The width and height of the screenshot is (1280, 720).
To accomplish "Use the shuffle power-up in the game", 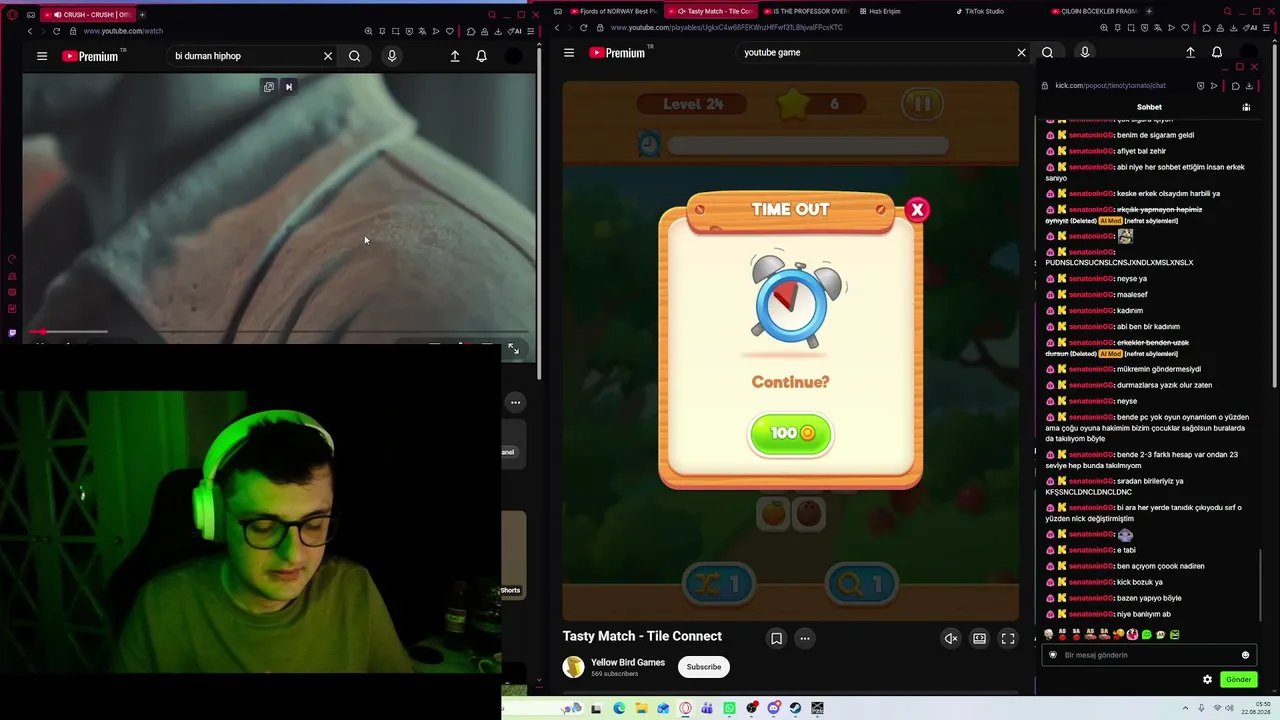I will click(x=719, y=584).
